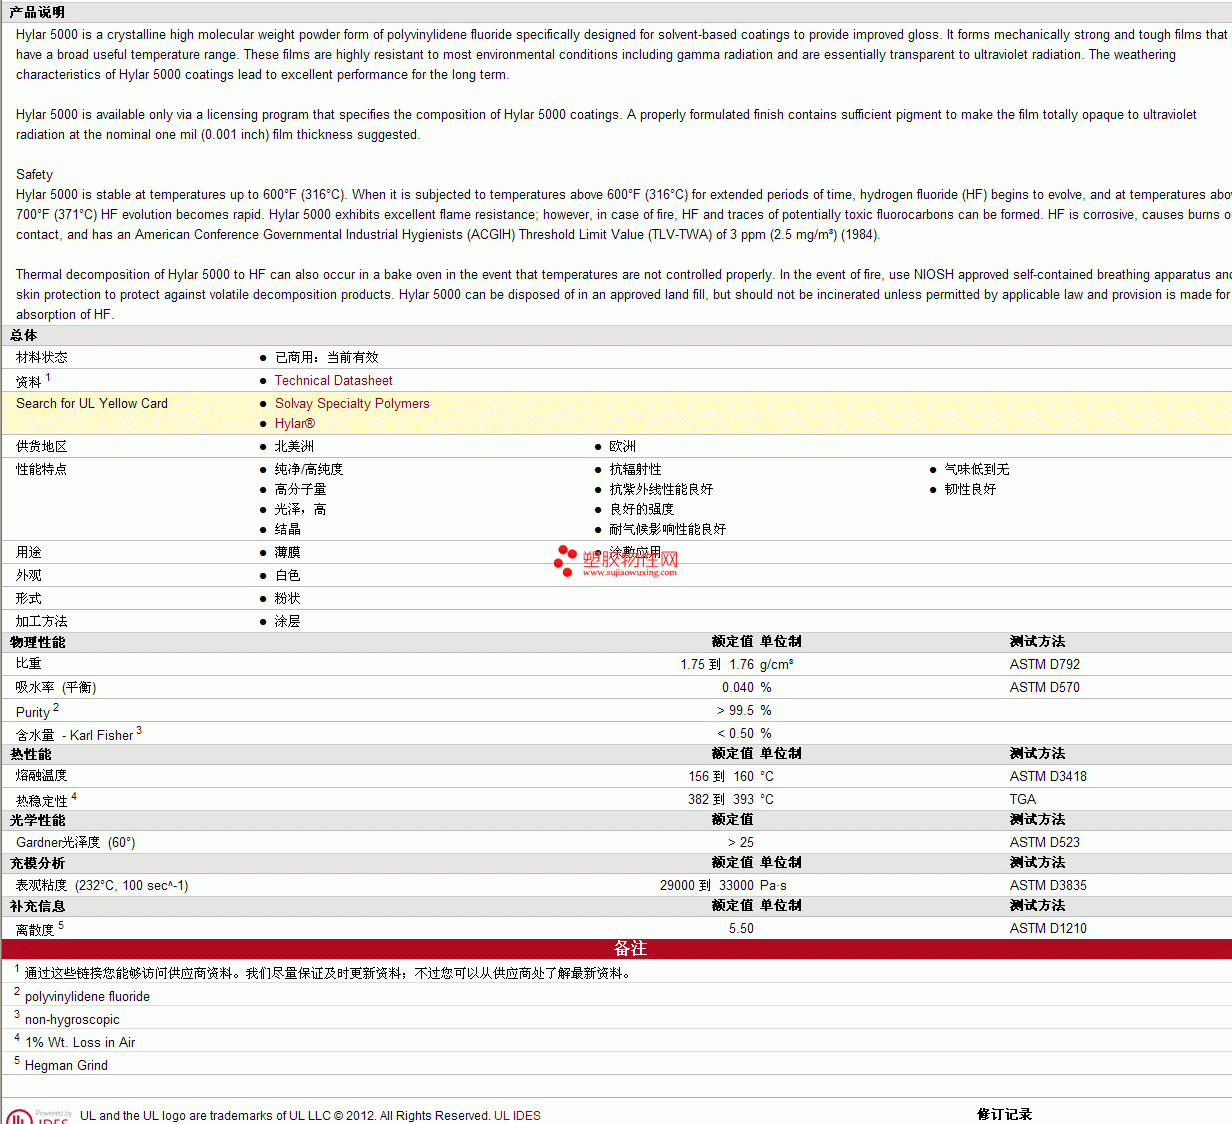Open the Hylar® link
Image resolution: width=1232 pixels, height=1124 pixels.
point(295,424)
